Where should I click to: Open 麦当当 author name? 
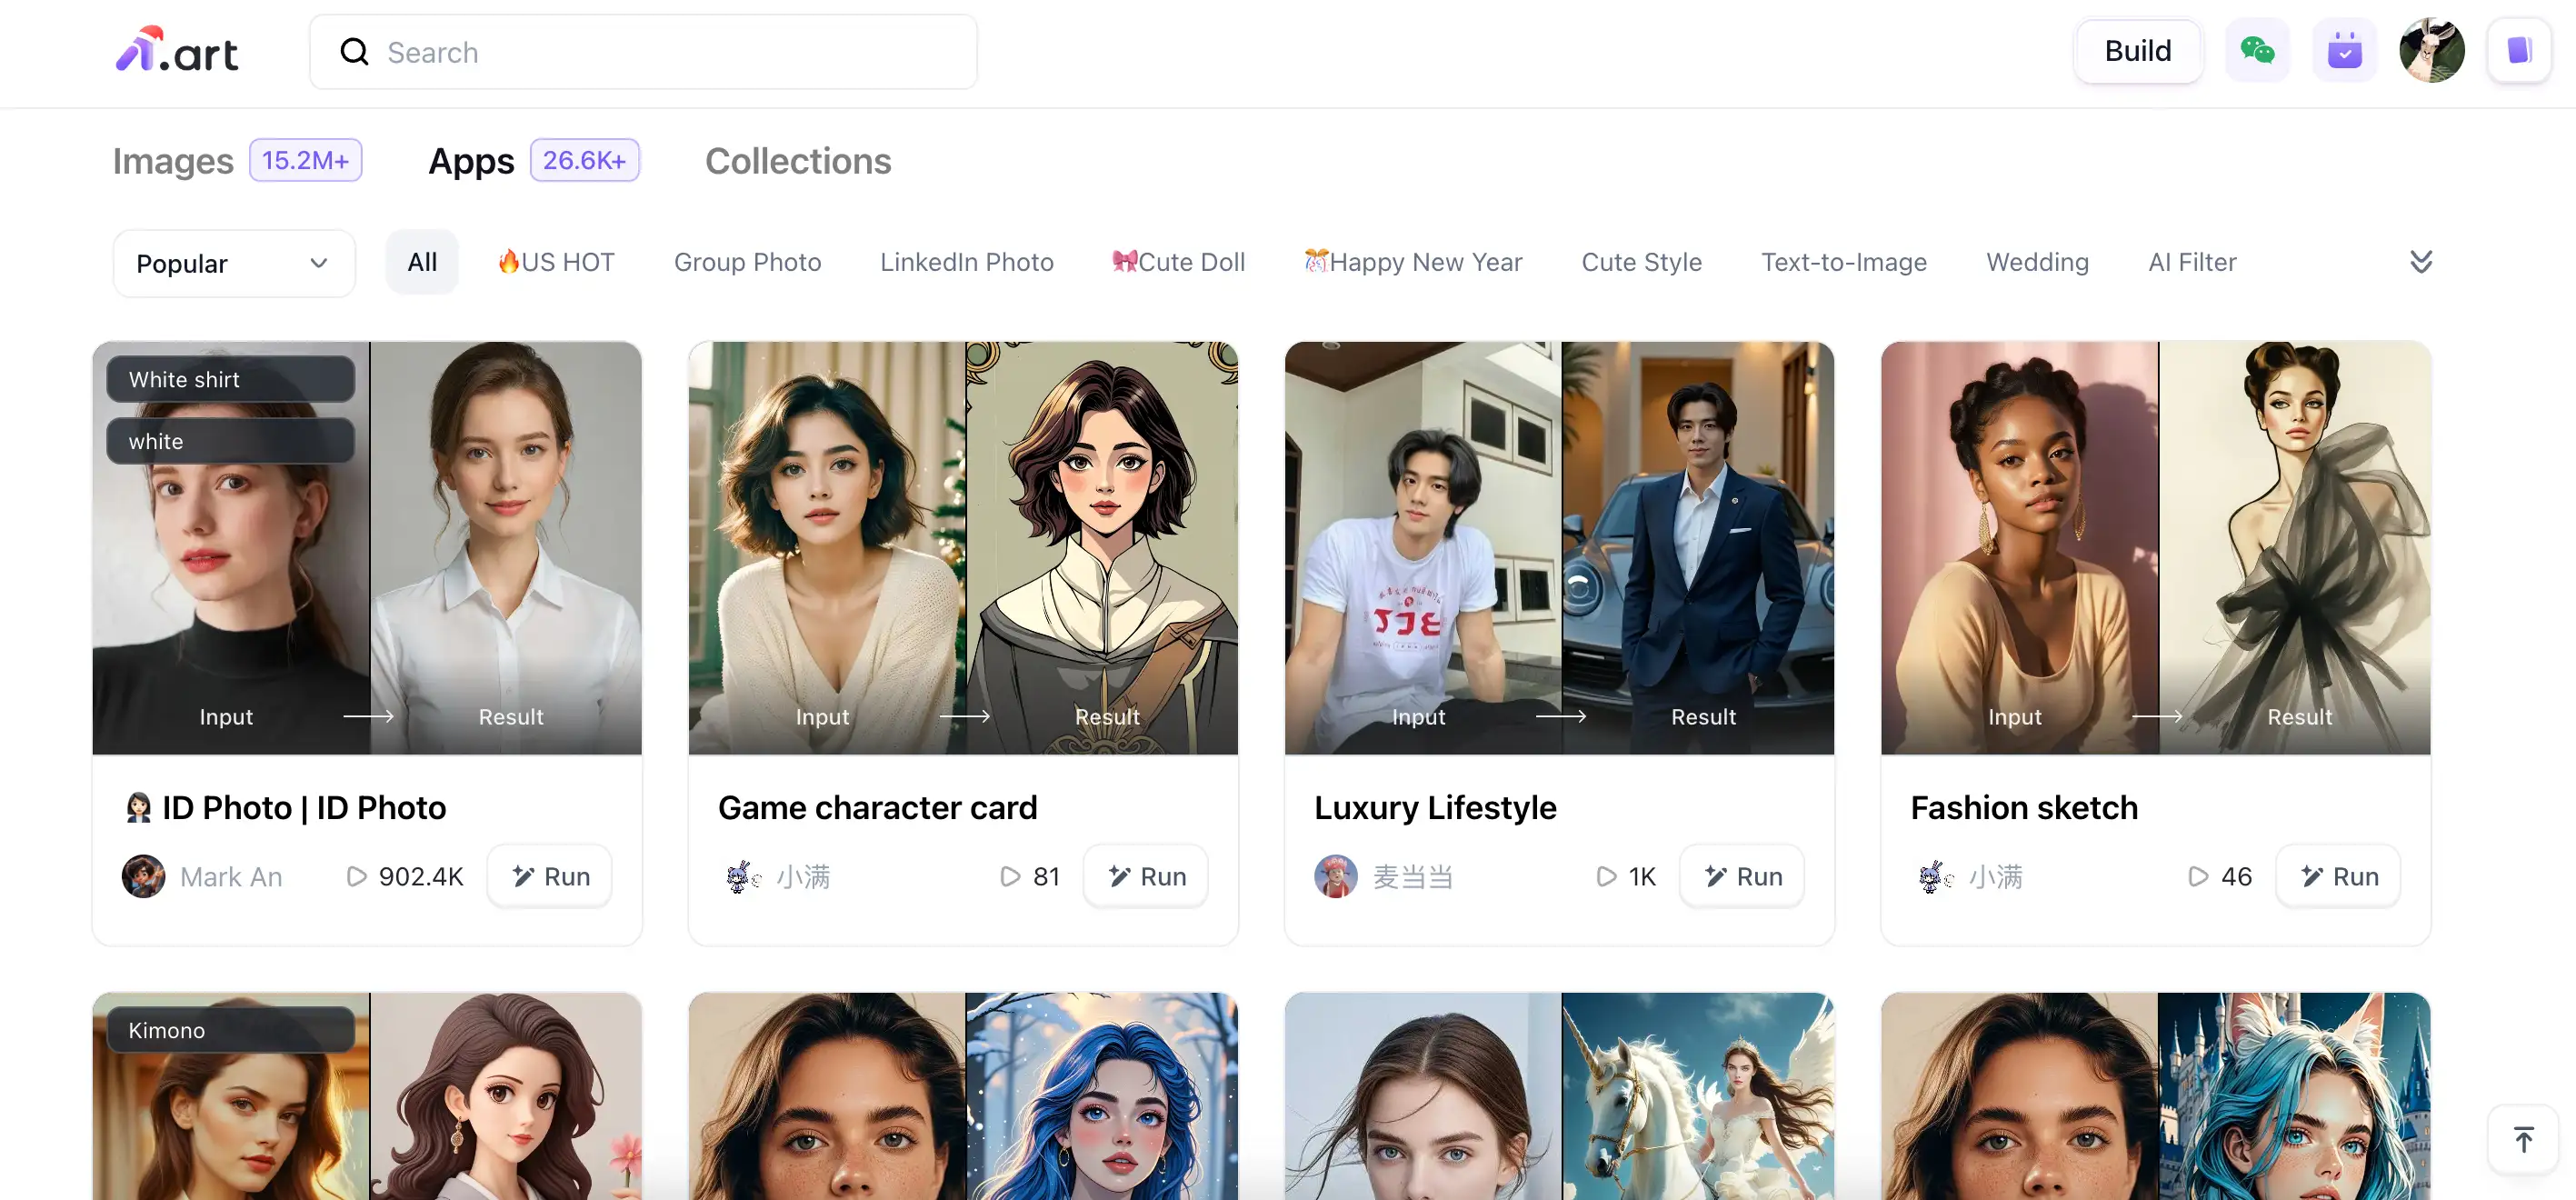1412,877
